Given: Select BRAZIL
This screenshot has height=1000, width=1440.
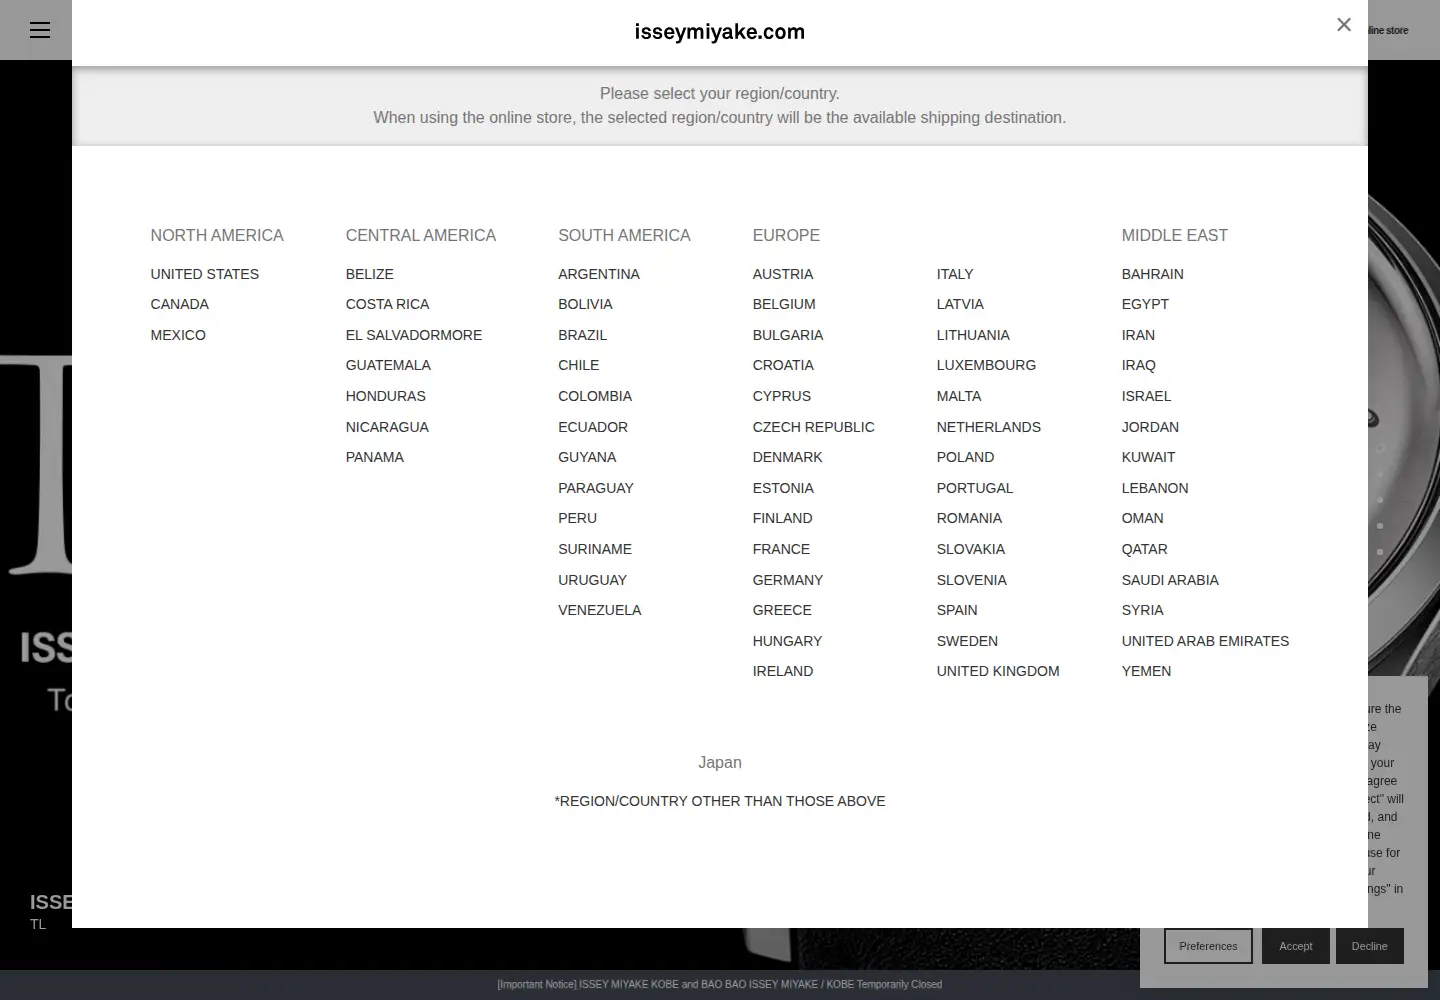Looking at the screenshot, I should (583, 335).
